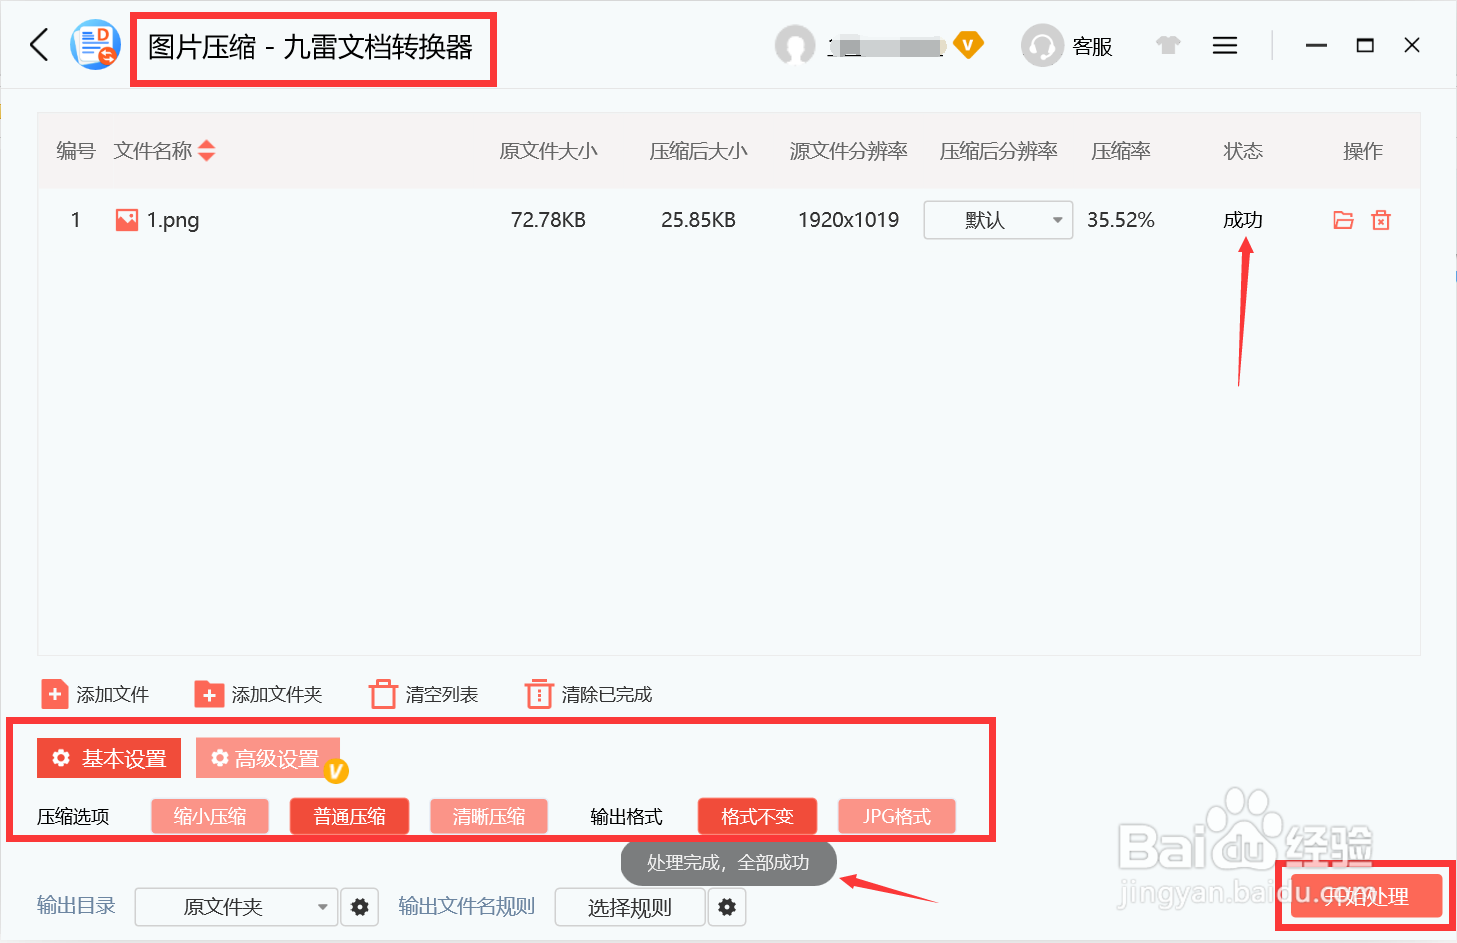This screenshot has height=943, width=1457.
Task: Click 清除已完成 to remove finished
Action: 589,694
